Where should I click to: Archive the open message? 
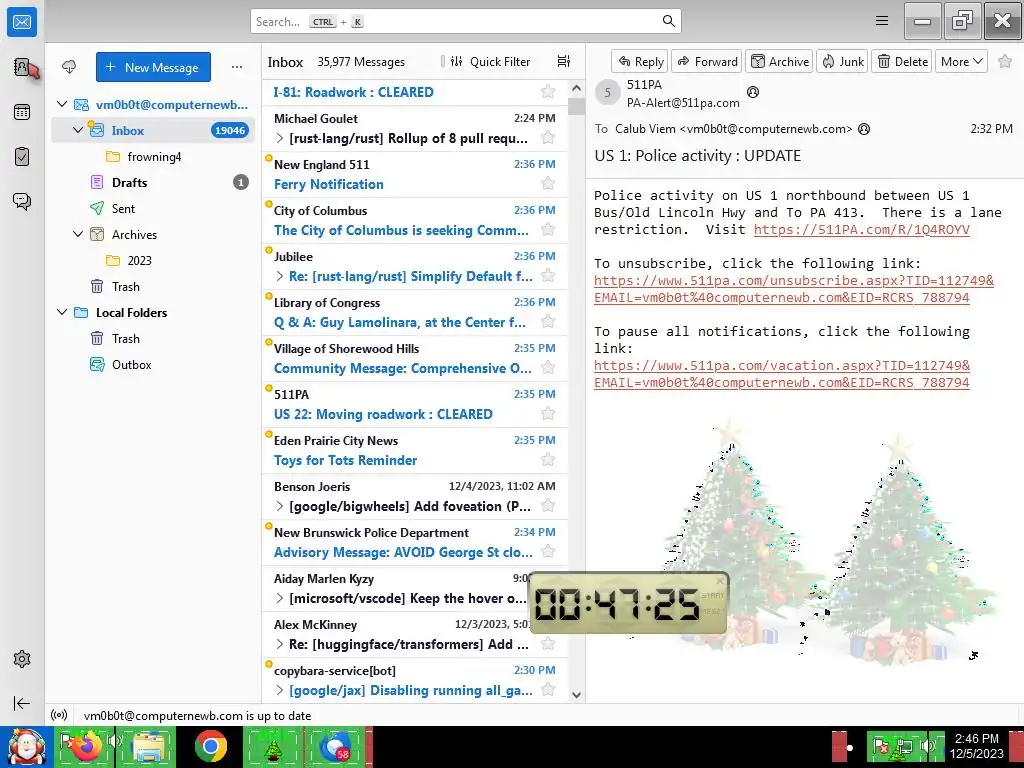click(779, 61)
